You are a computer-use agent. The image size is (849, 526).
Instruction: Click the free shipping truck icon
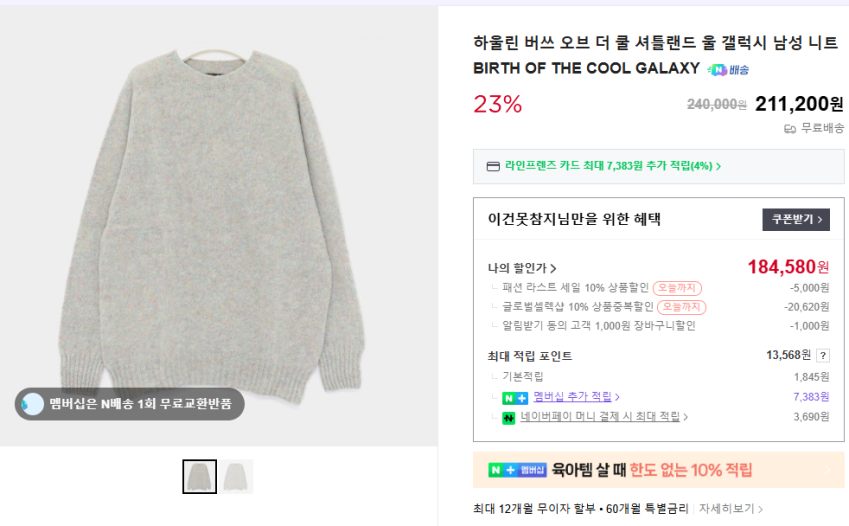[x=790, y=128]
